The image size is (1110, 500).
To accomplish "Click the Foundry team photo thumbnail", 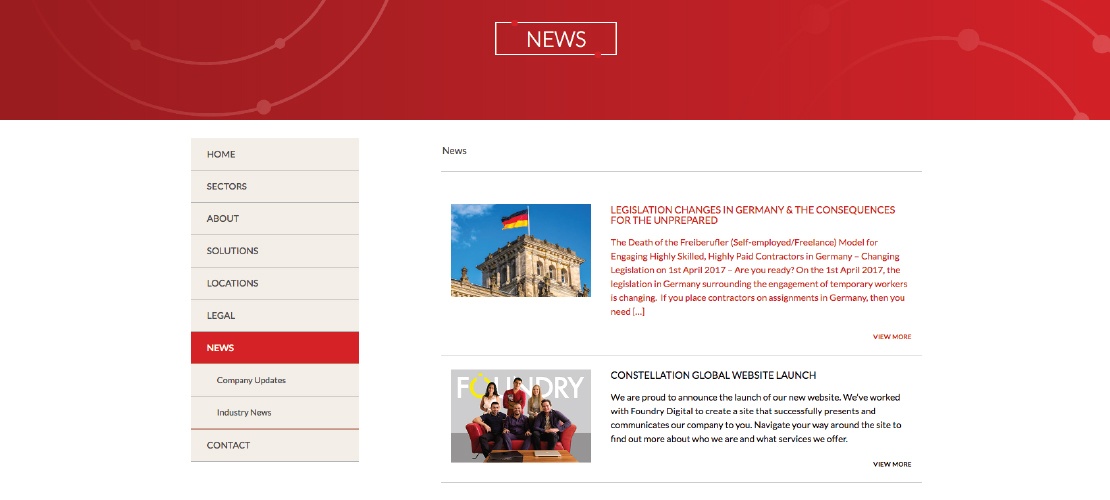I will coord(521,416).
